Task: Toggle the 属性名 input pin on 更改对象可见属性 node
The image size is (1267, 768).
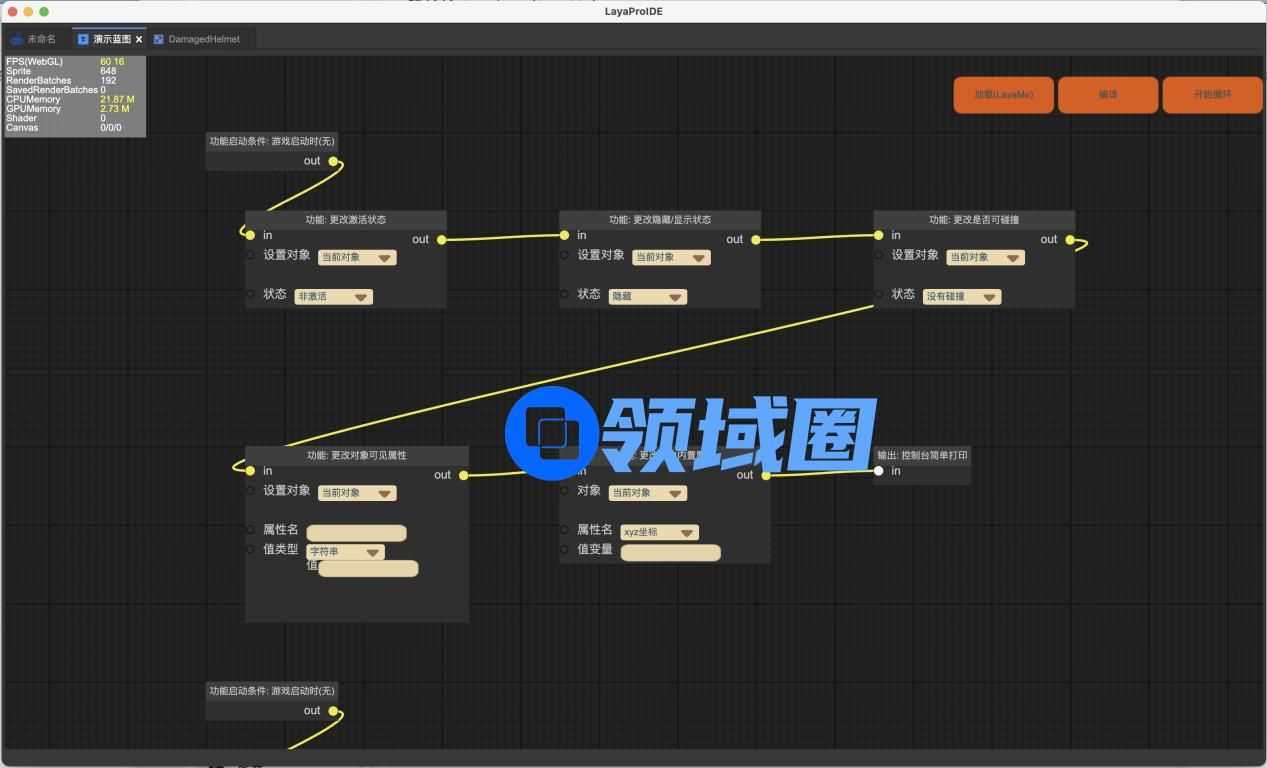Action: tap(251, 530)
